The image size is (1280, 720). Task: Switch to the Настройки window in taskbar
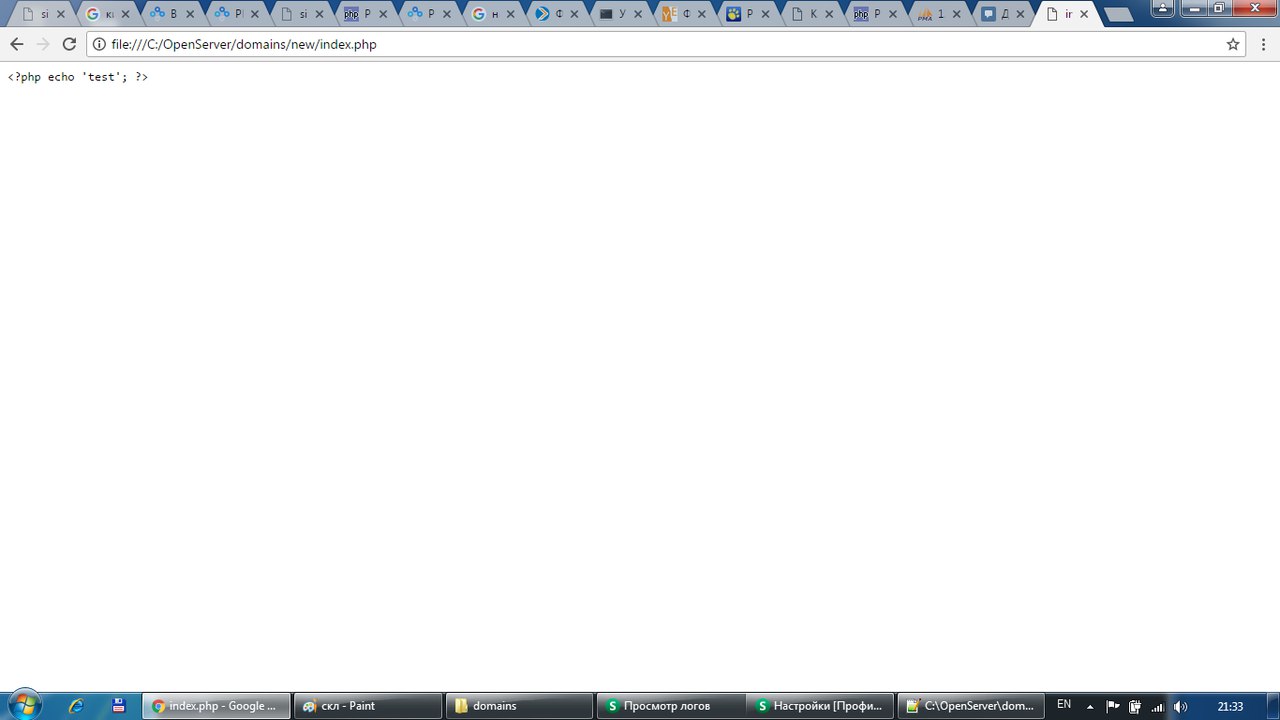tap(822, 706)
